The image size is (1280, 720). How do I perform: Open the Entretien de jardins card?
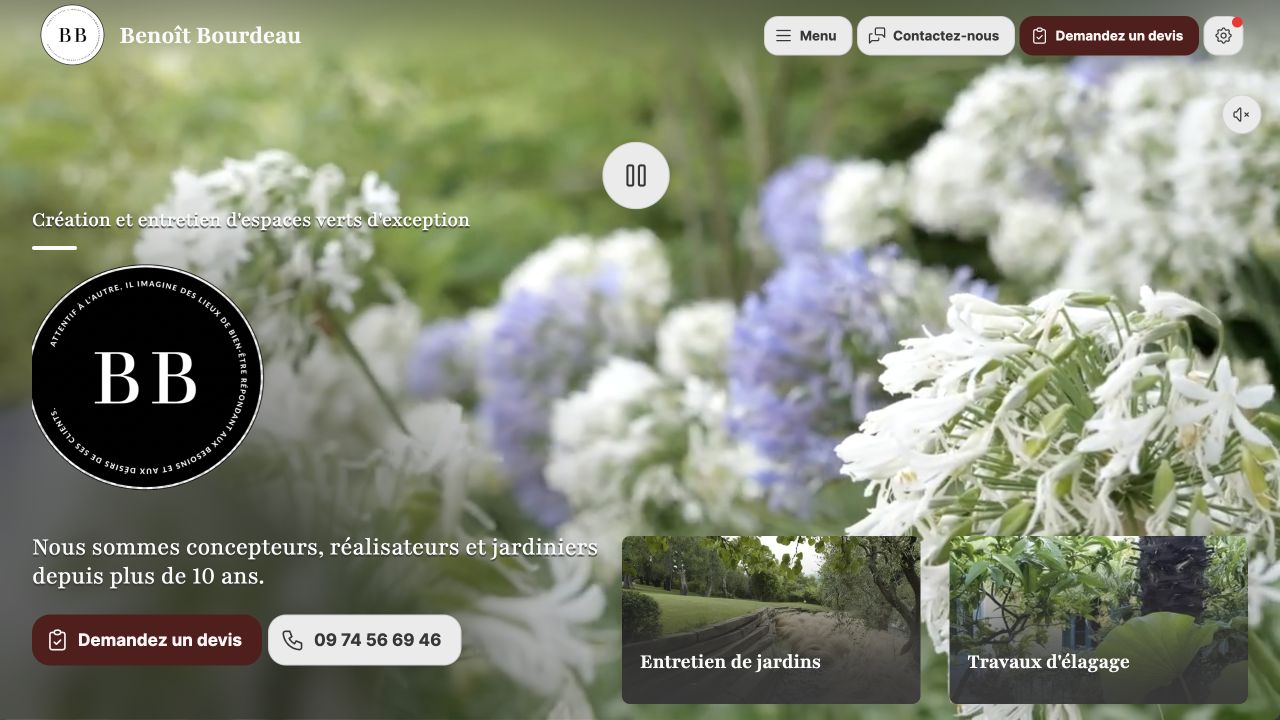(771, 620)
